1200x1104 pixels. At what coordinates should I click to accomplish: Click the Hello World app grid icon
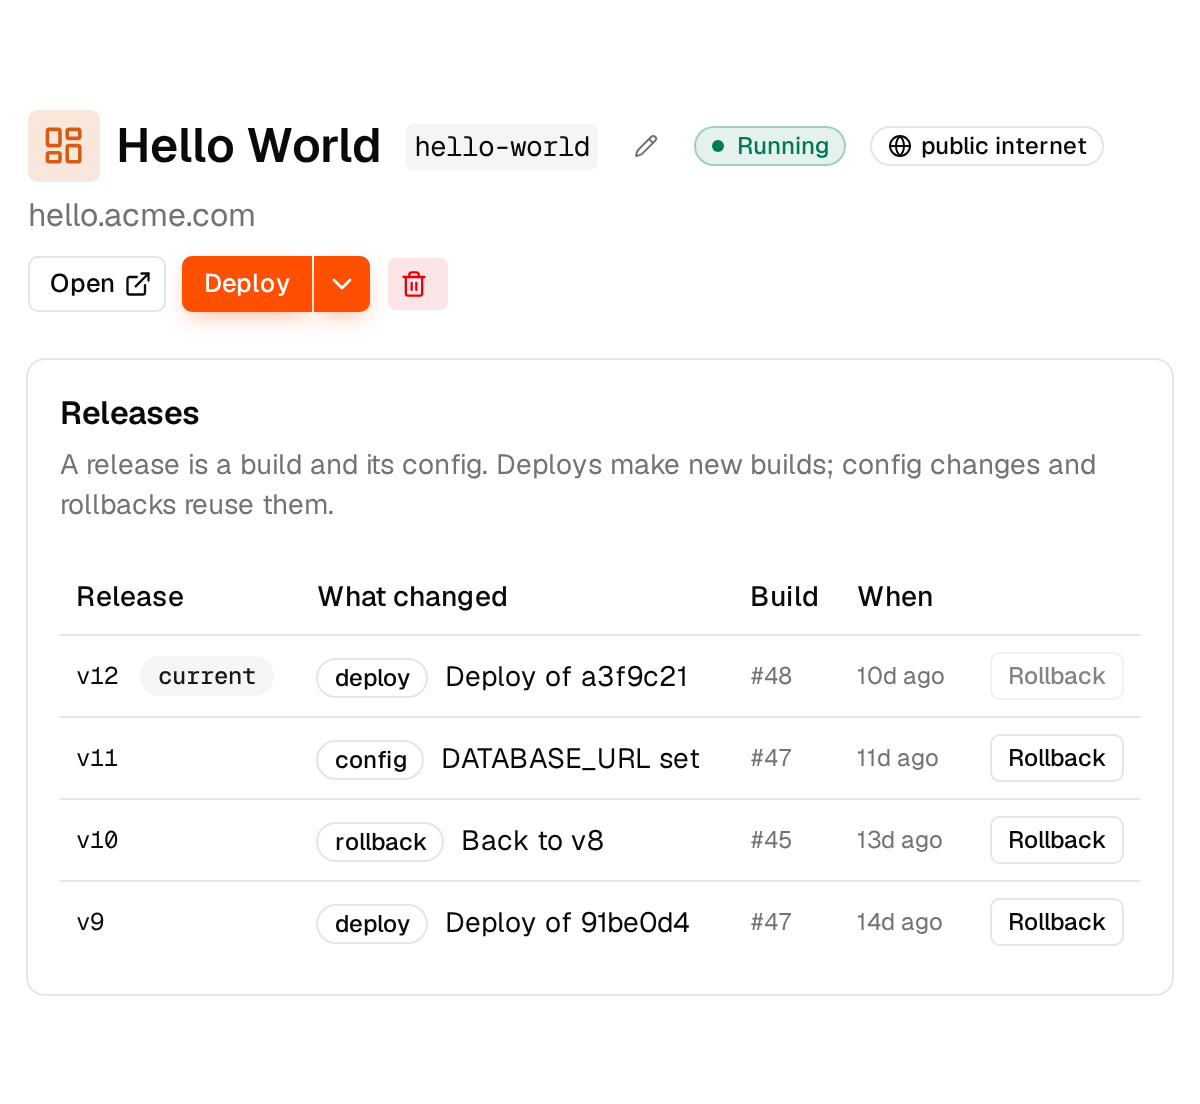click(x=64, y=146)
